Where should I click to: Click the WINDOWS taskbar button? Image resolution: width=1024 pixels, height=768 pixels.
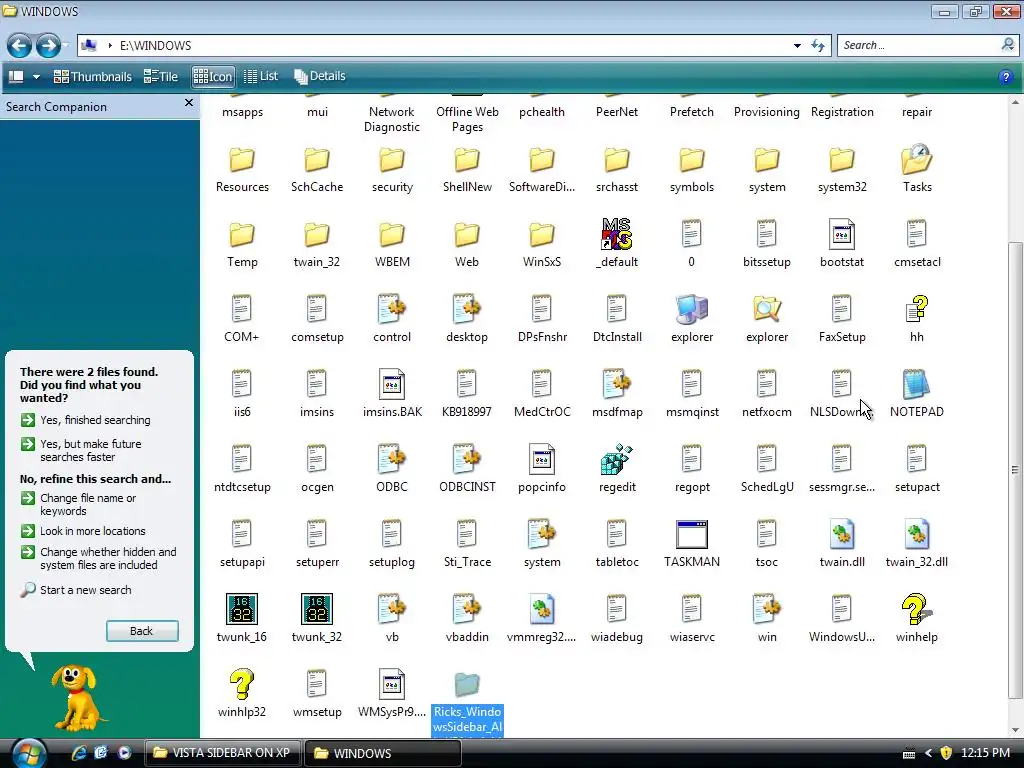tap(383, 753)
